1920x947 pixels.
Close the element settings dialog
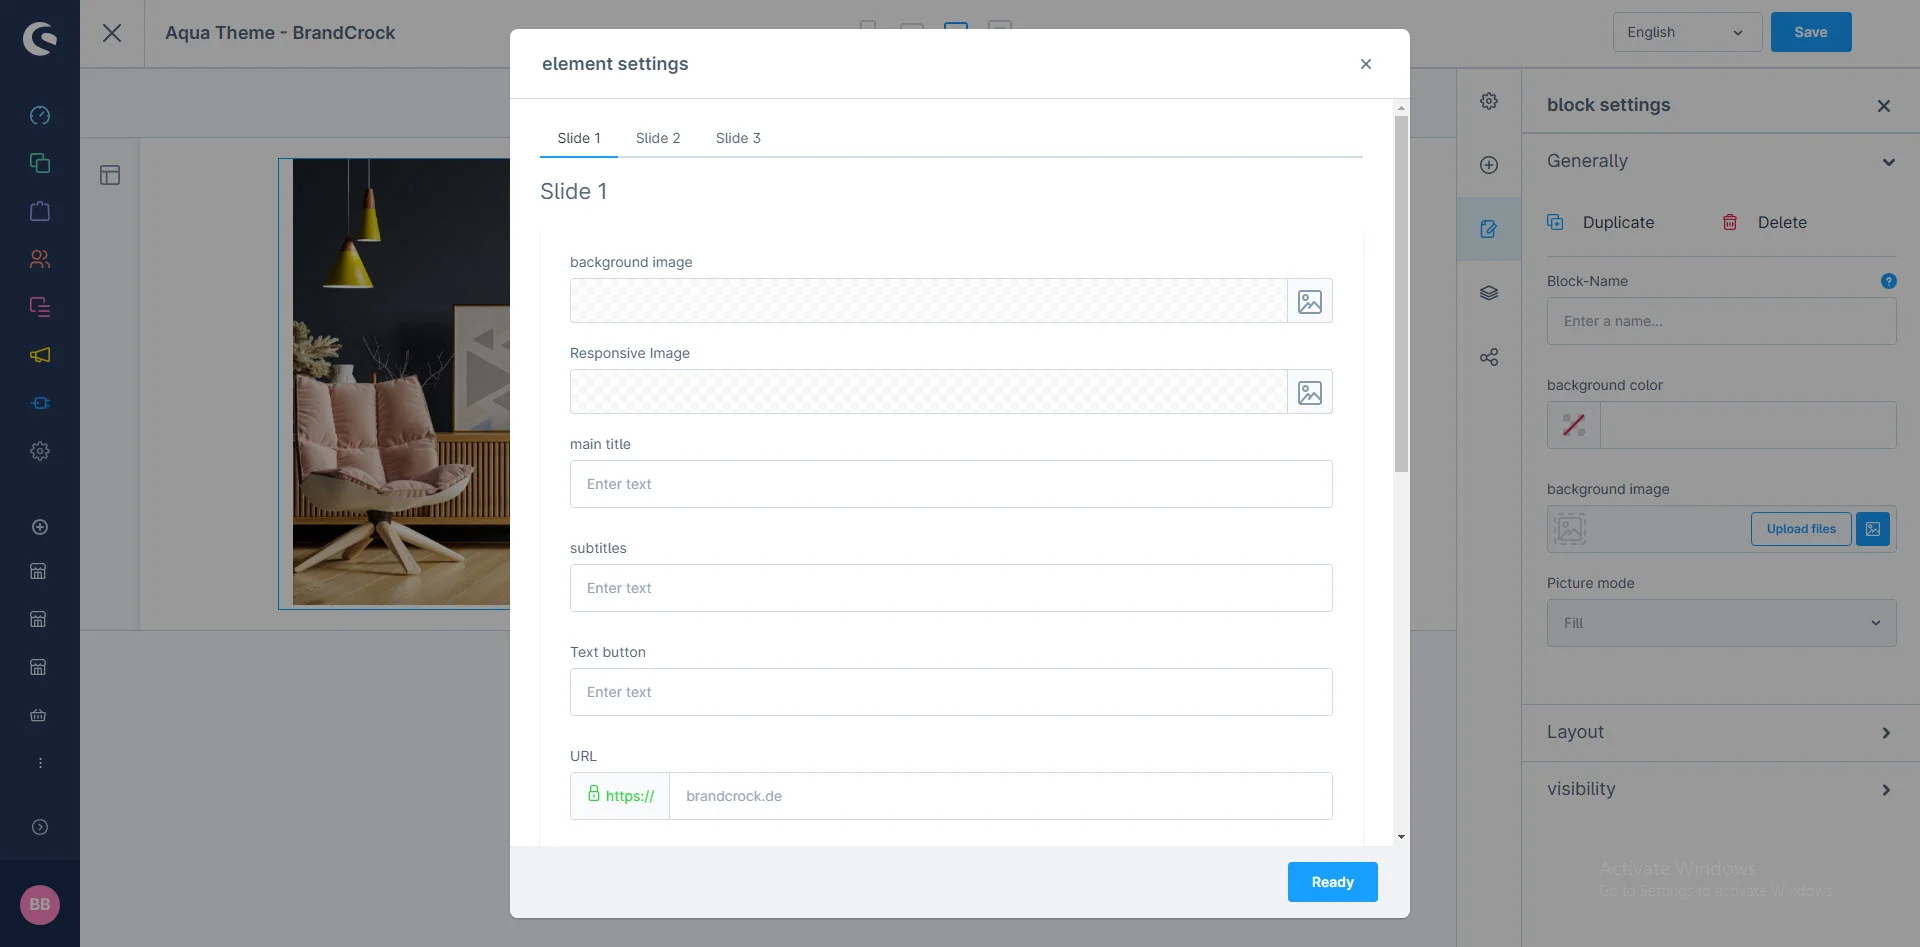tap(1366, 64)
